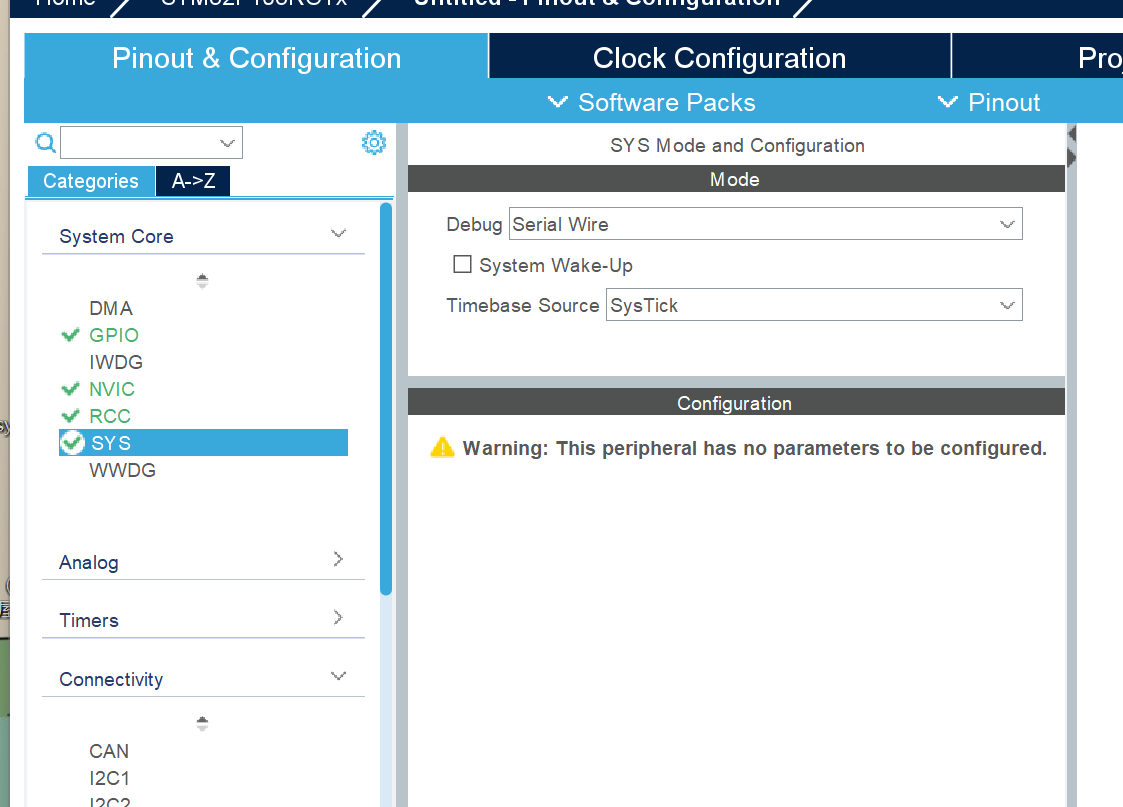Open the Pinout menu
The height and width of the screenshot is (807, 1123).
point(989,102)
